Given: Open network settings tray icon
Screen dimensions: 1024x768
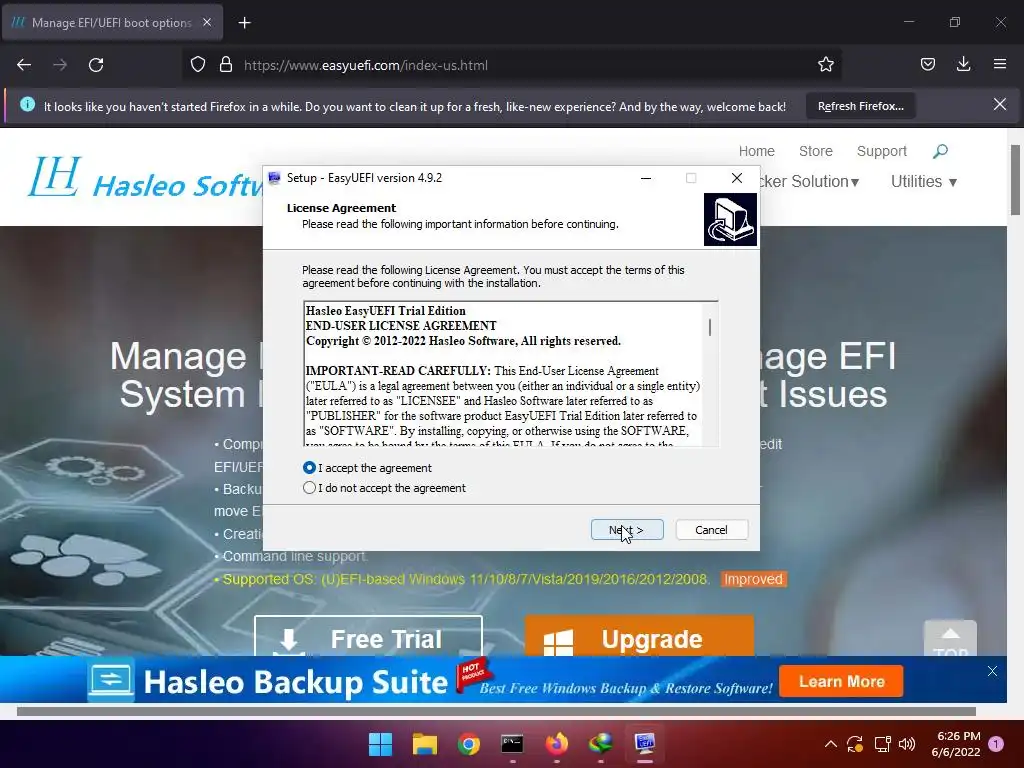Looking at the screenshot, I should coord(882,744).
